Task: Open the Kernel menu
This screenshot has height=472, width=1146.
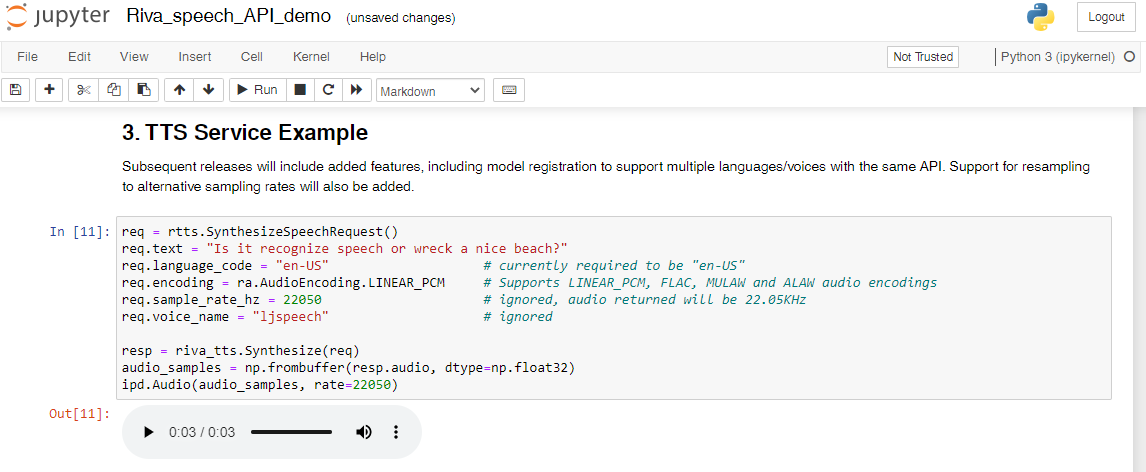Action: tap(311, 57)
